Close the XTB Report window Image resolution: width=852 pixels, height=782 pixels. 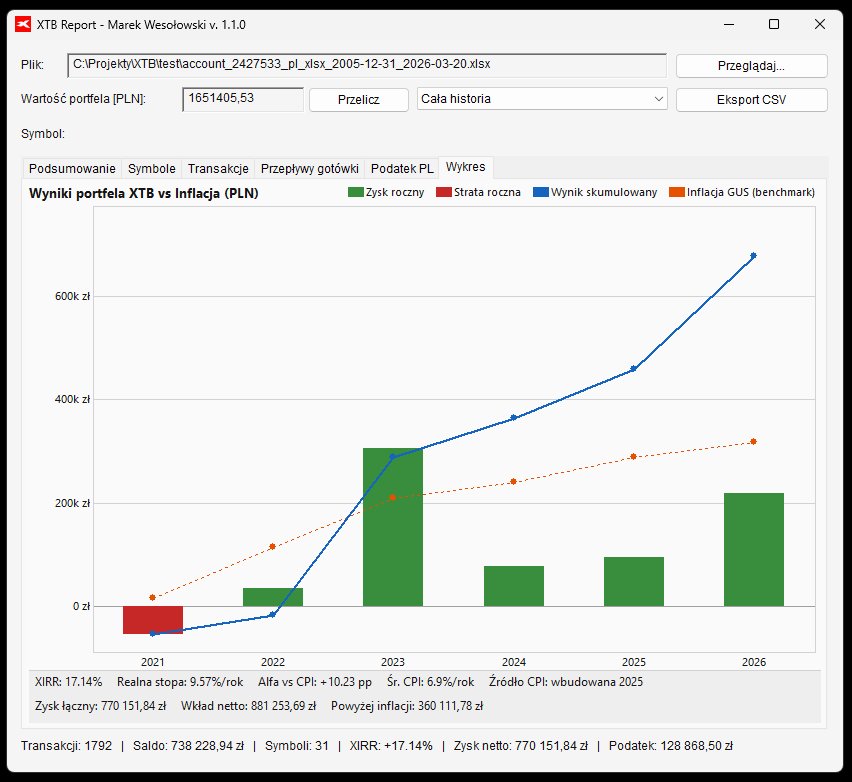click(x=820, y=24)
